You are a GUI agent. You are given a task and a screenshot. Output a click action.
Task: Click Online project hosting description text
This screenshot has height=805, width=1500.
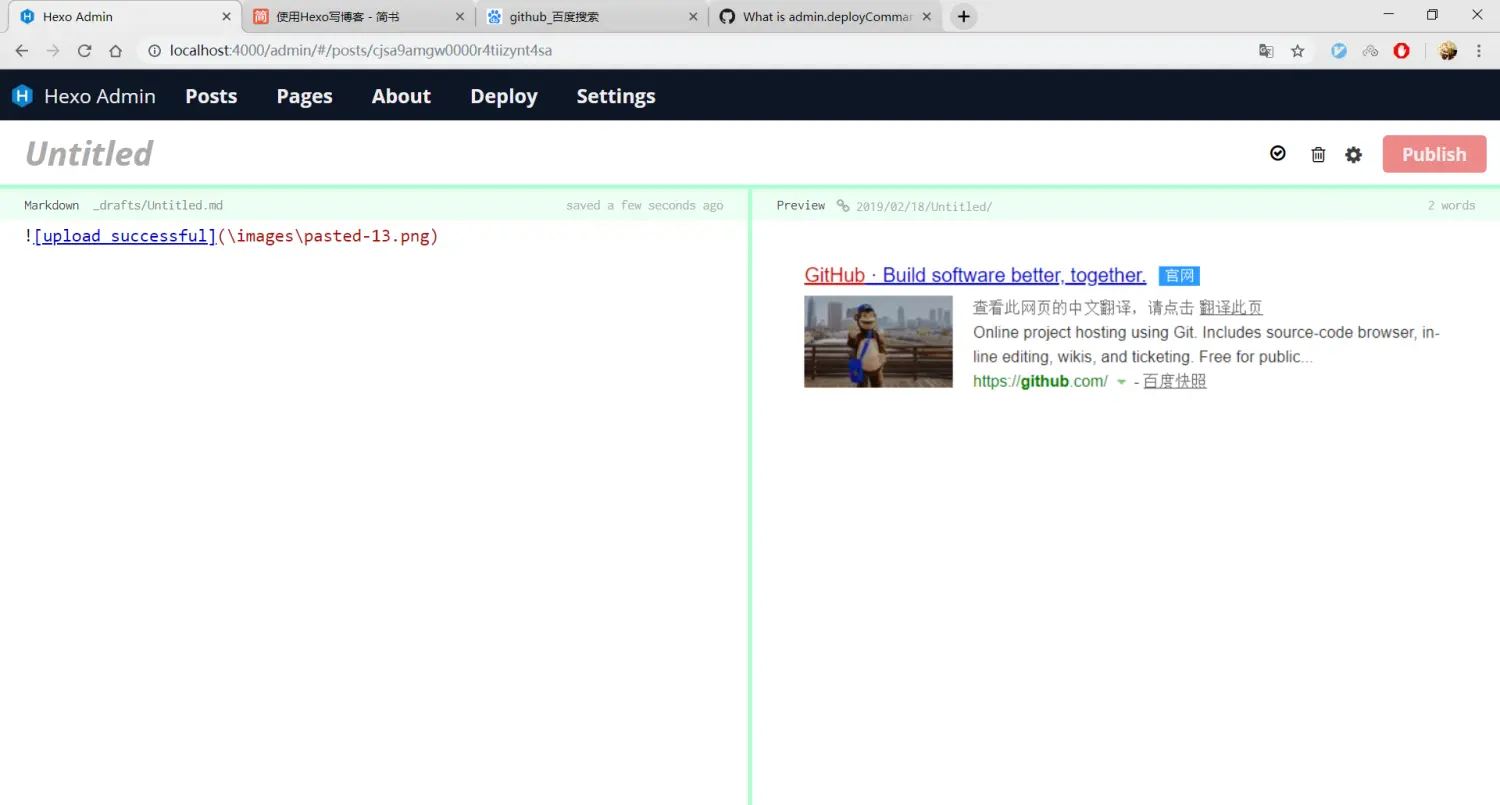pyautogui.click(x=1206, y=344)
